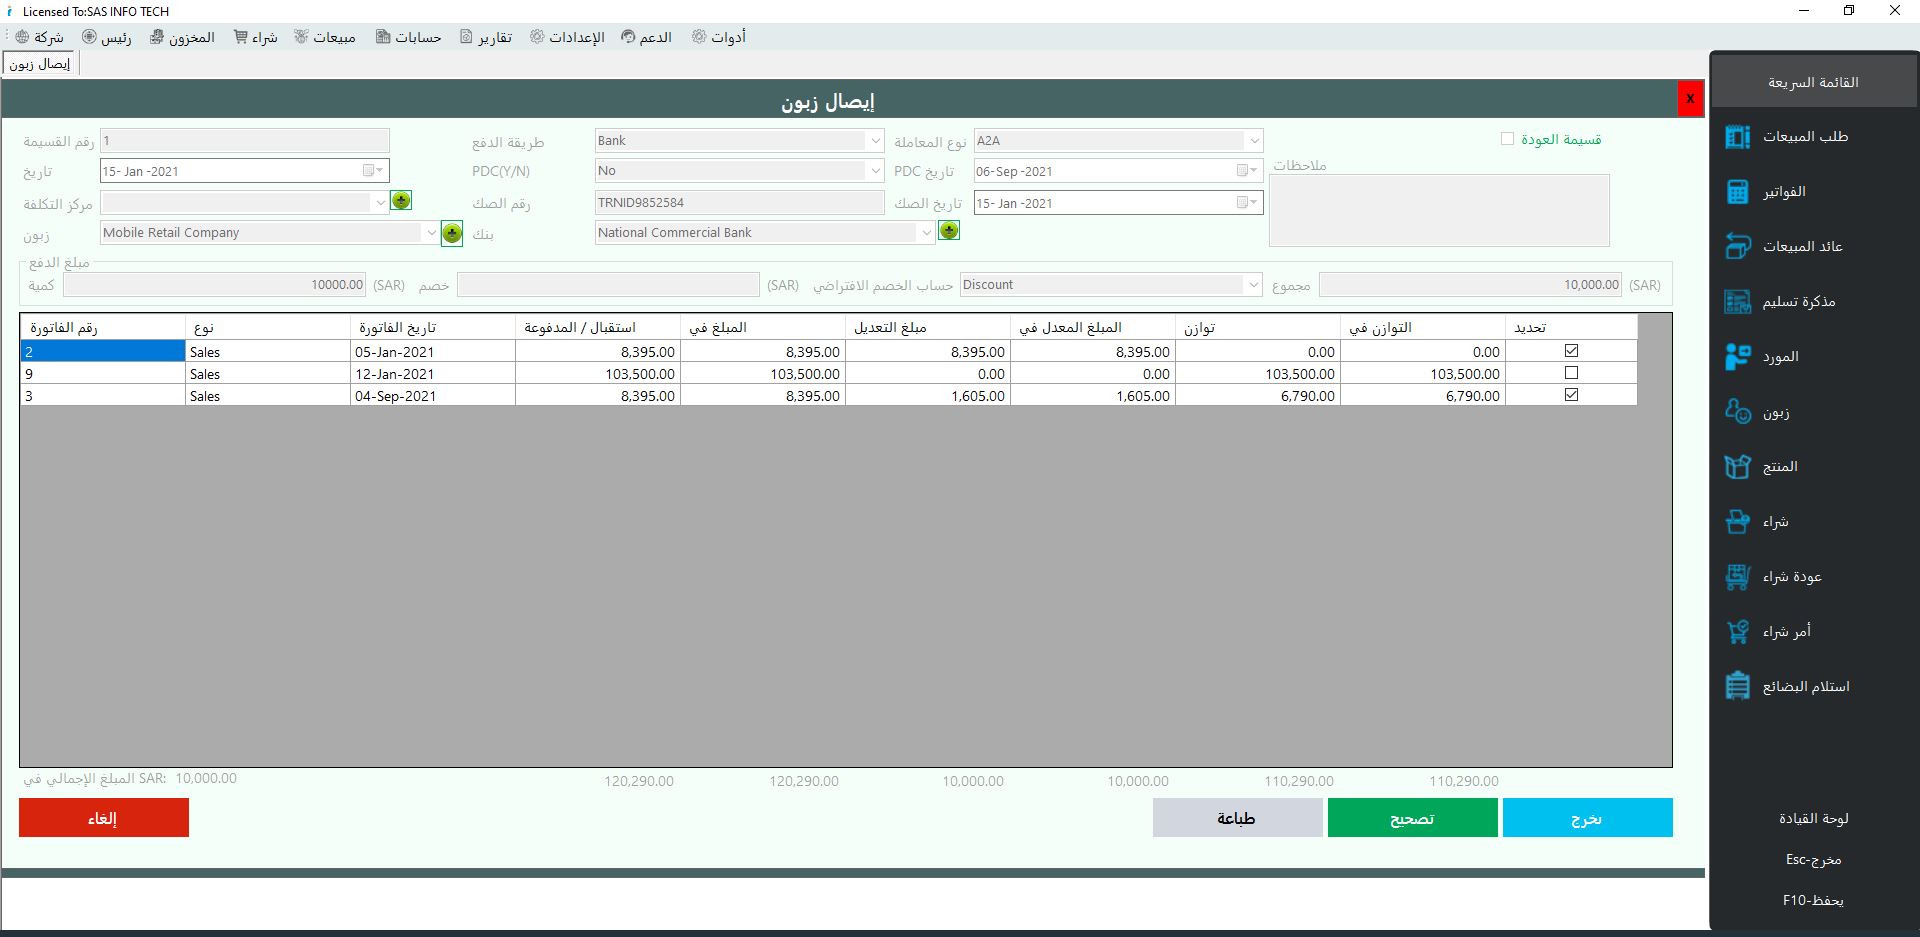Select invoice date cell 12-Jan-2021
1920x937 pixels.
click(x=432, y=374)
